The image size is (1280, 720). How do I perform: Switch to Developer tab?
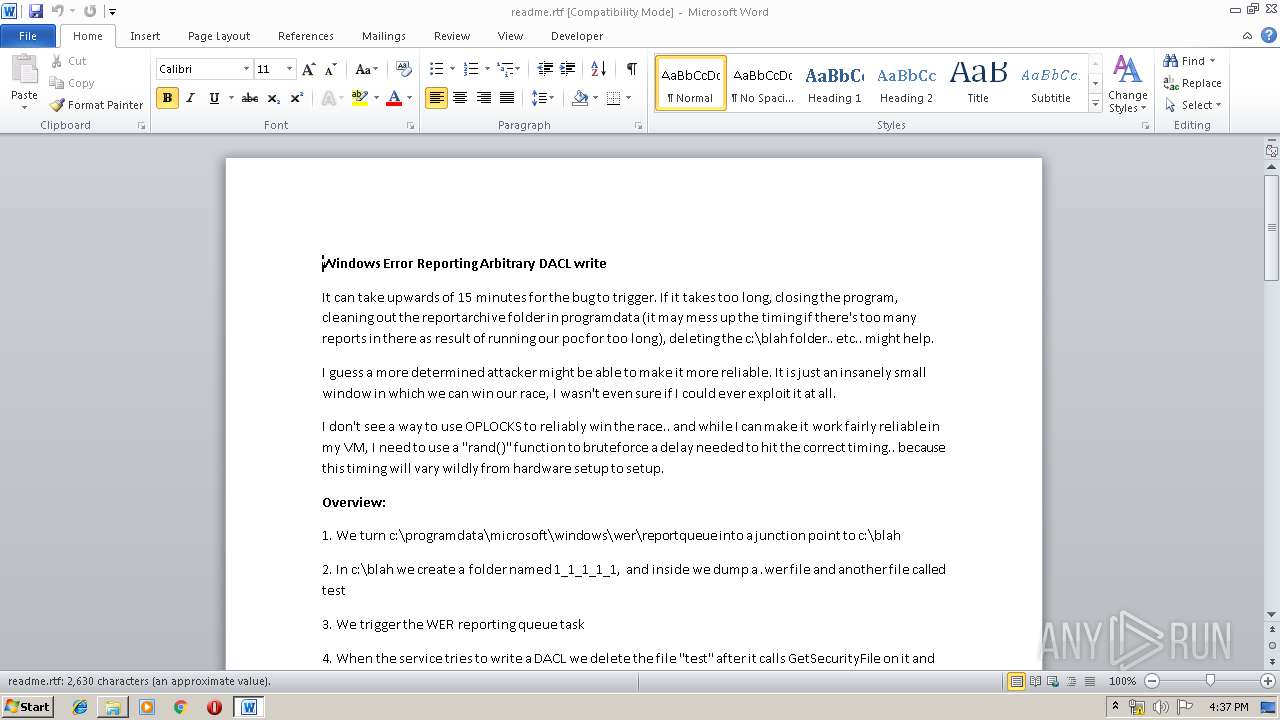tap(577, 36)
